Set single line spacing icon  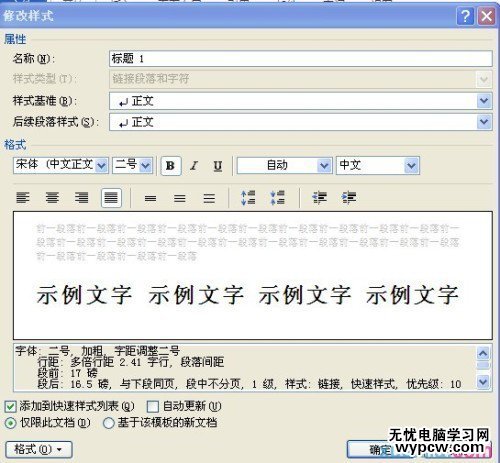pyautogui.click(x=150, y=198)
